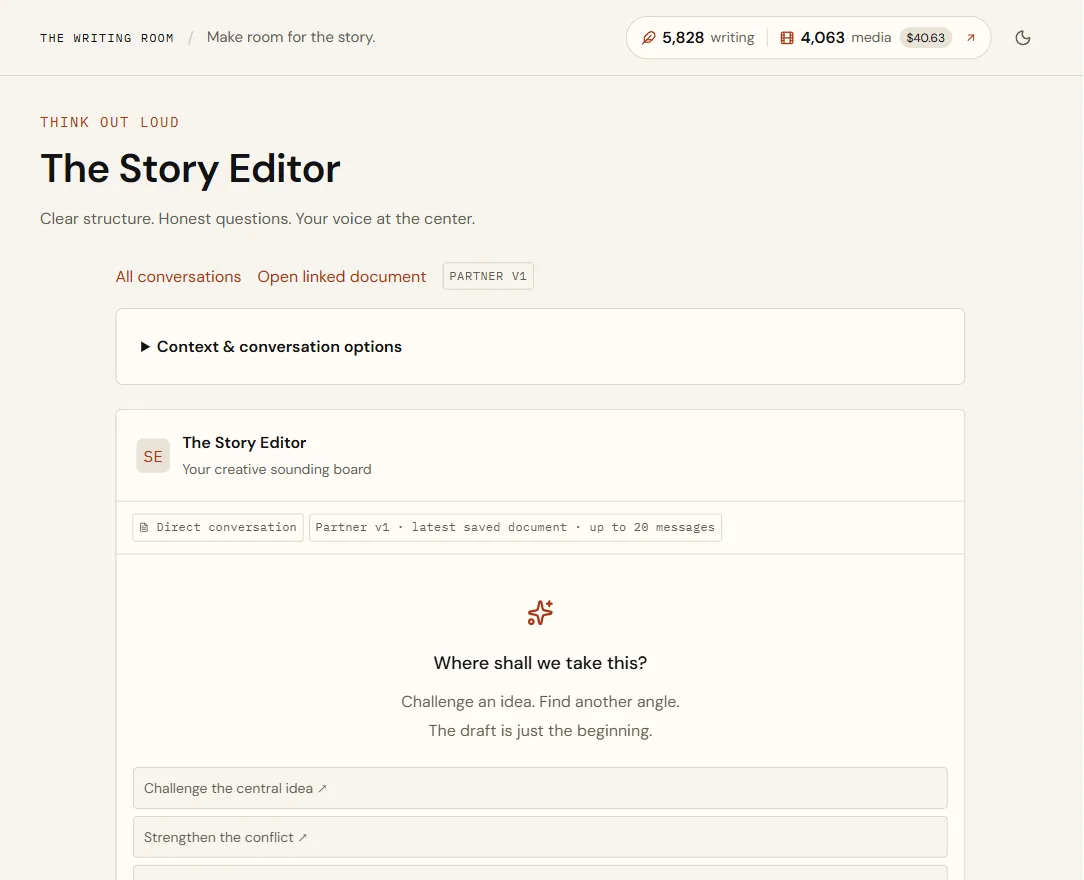
Task: Click The Story Editor page heading
Action: [190, 169]
